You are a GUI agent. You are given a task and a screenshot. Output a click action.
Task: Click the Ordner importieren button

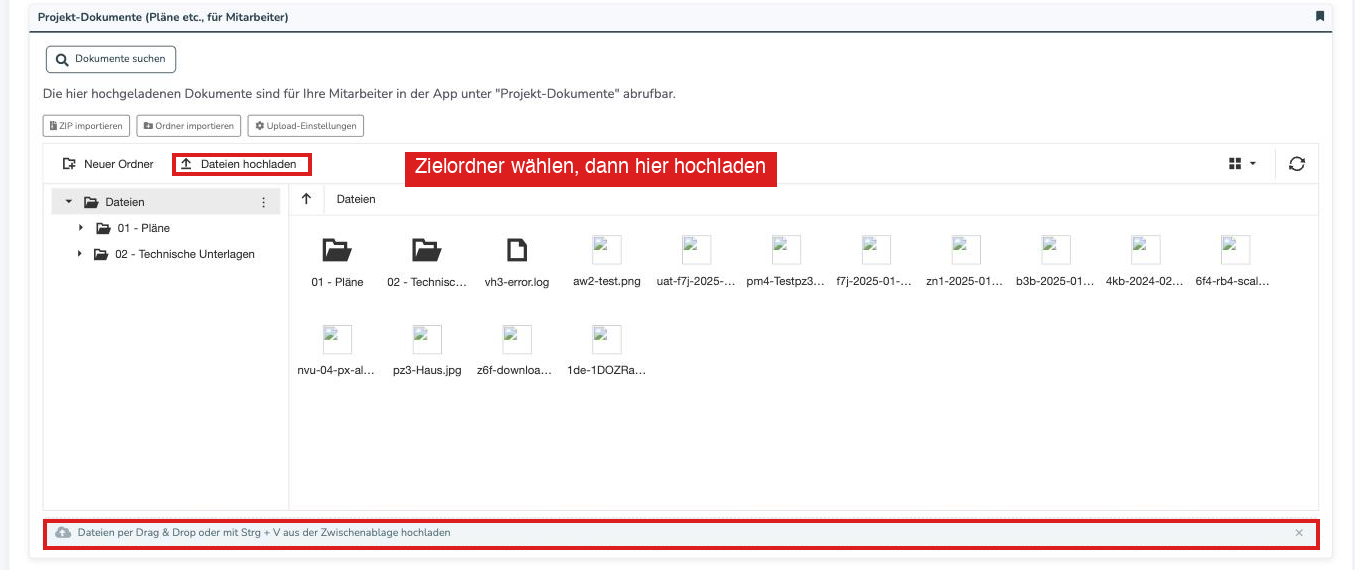point(188,126)
